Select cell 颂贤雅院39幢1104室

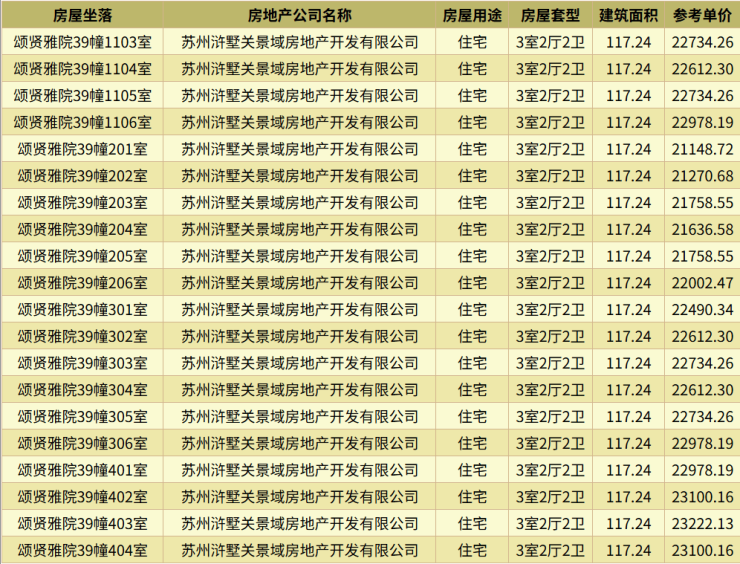[83, 69]
